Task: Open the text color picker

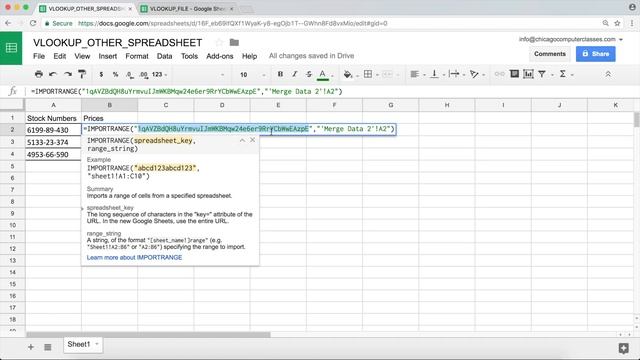Action: (x=323, y=74)
